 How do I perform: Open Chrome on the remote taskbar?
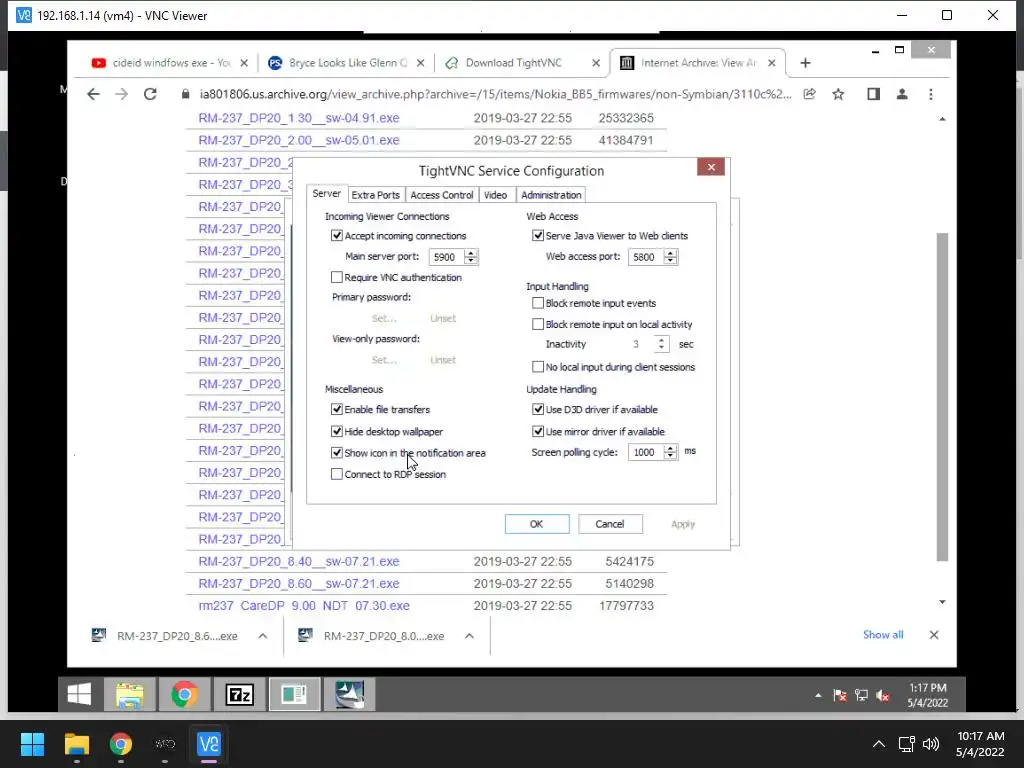click(185, 694)
